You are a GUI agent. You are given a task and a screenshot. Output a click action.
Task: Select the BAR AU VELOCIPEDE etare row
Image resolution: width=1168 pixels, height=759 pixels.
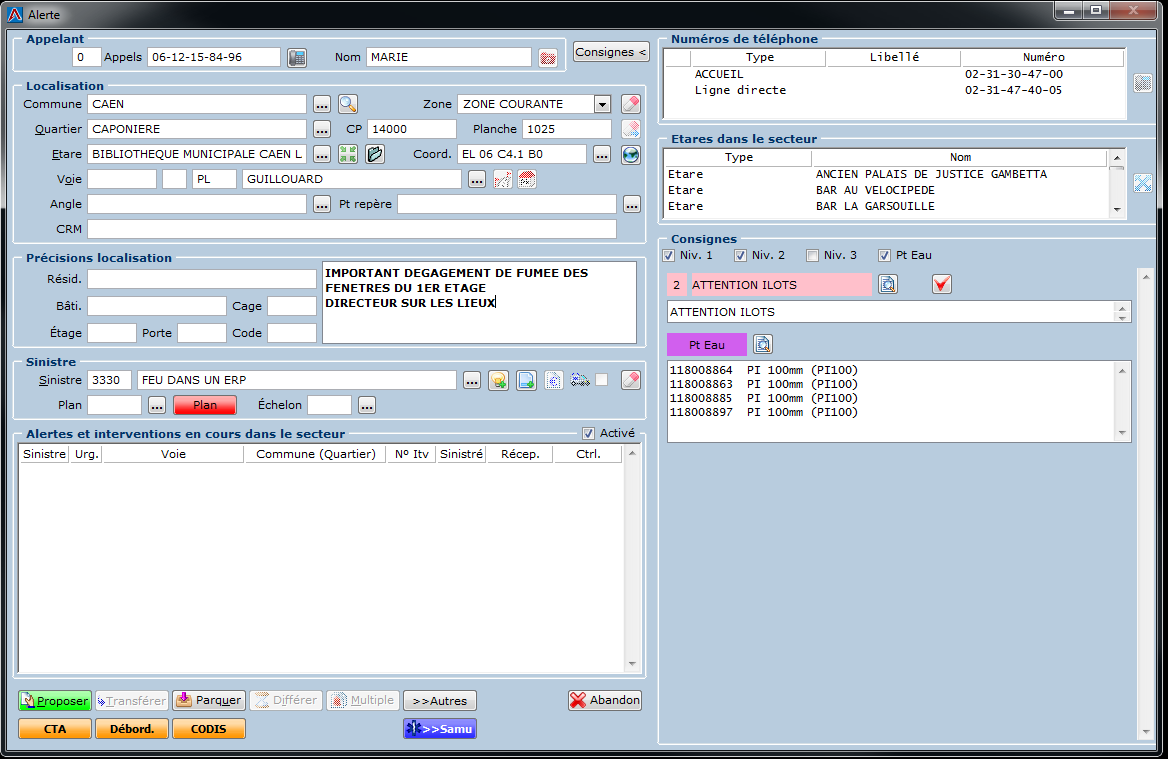[886, 191]
